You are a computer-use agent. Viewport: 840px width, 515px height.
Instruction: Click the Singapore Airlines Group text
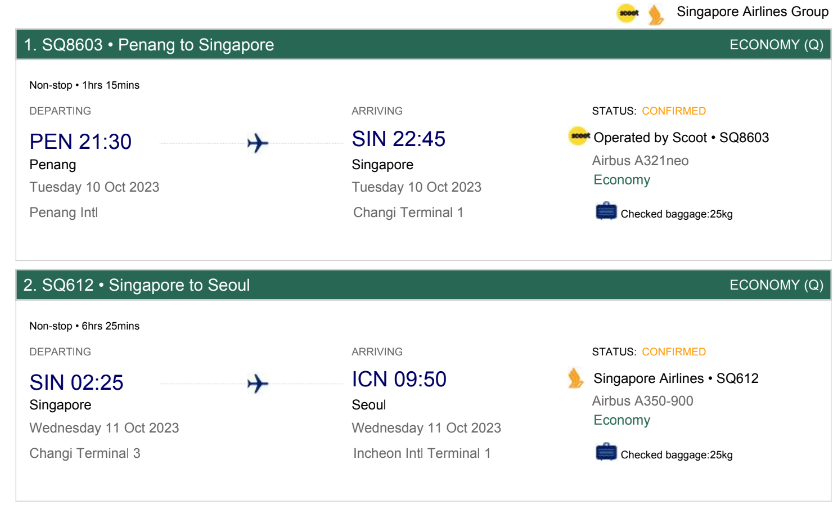[x=752, y=12]
